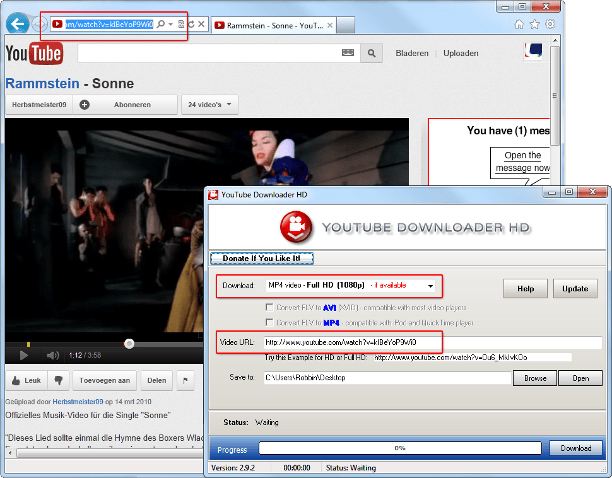Click the 0% progress bar

[x=400, y=448]
